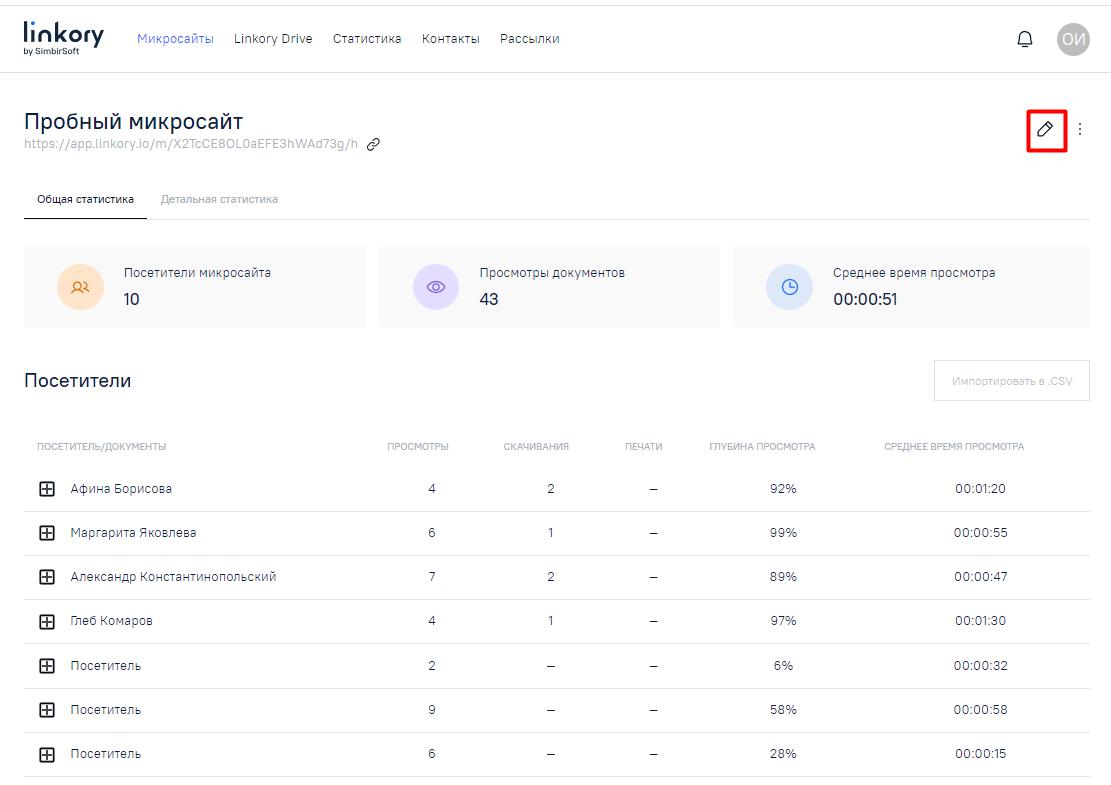Open Linkory Drive in top menu
Screen dimensions: 1111x785
[x=273, y=39]
